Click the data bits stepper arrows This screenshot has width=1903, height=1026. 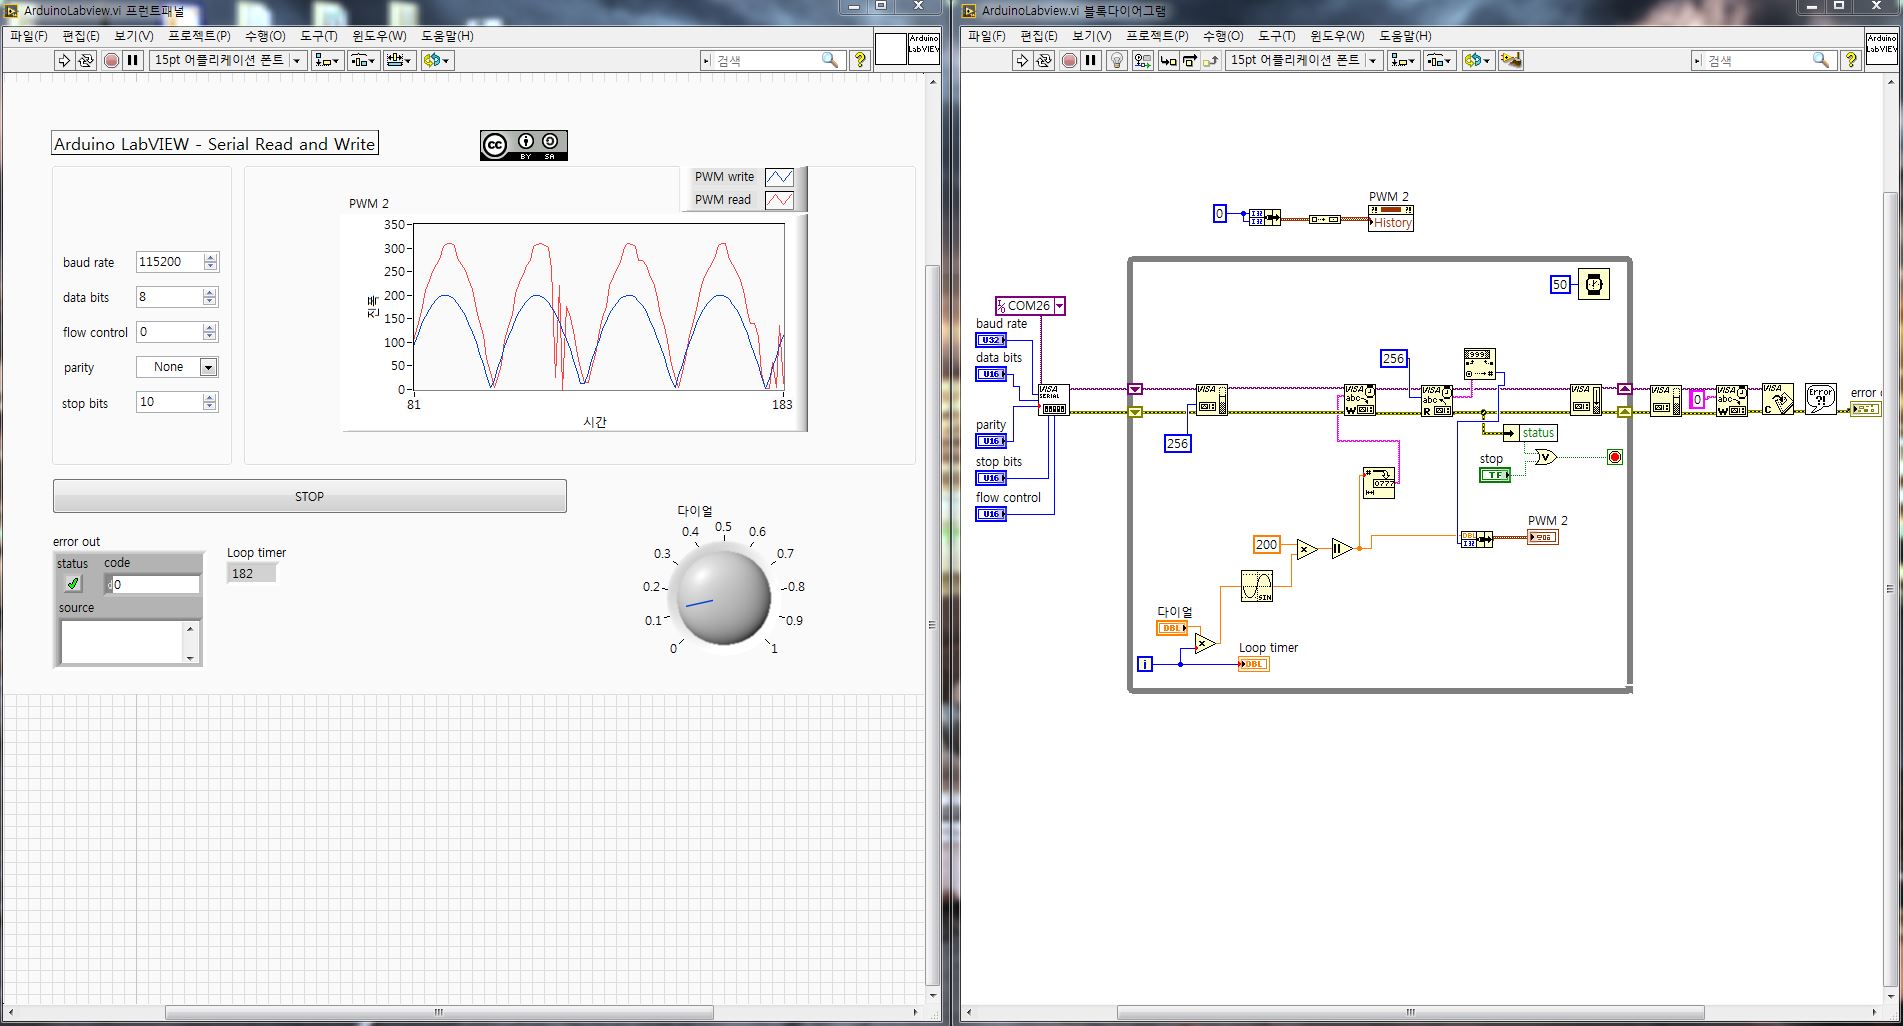click(x=210, y=297)
